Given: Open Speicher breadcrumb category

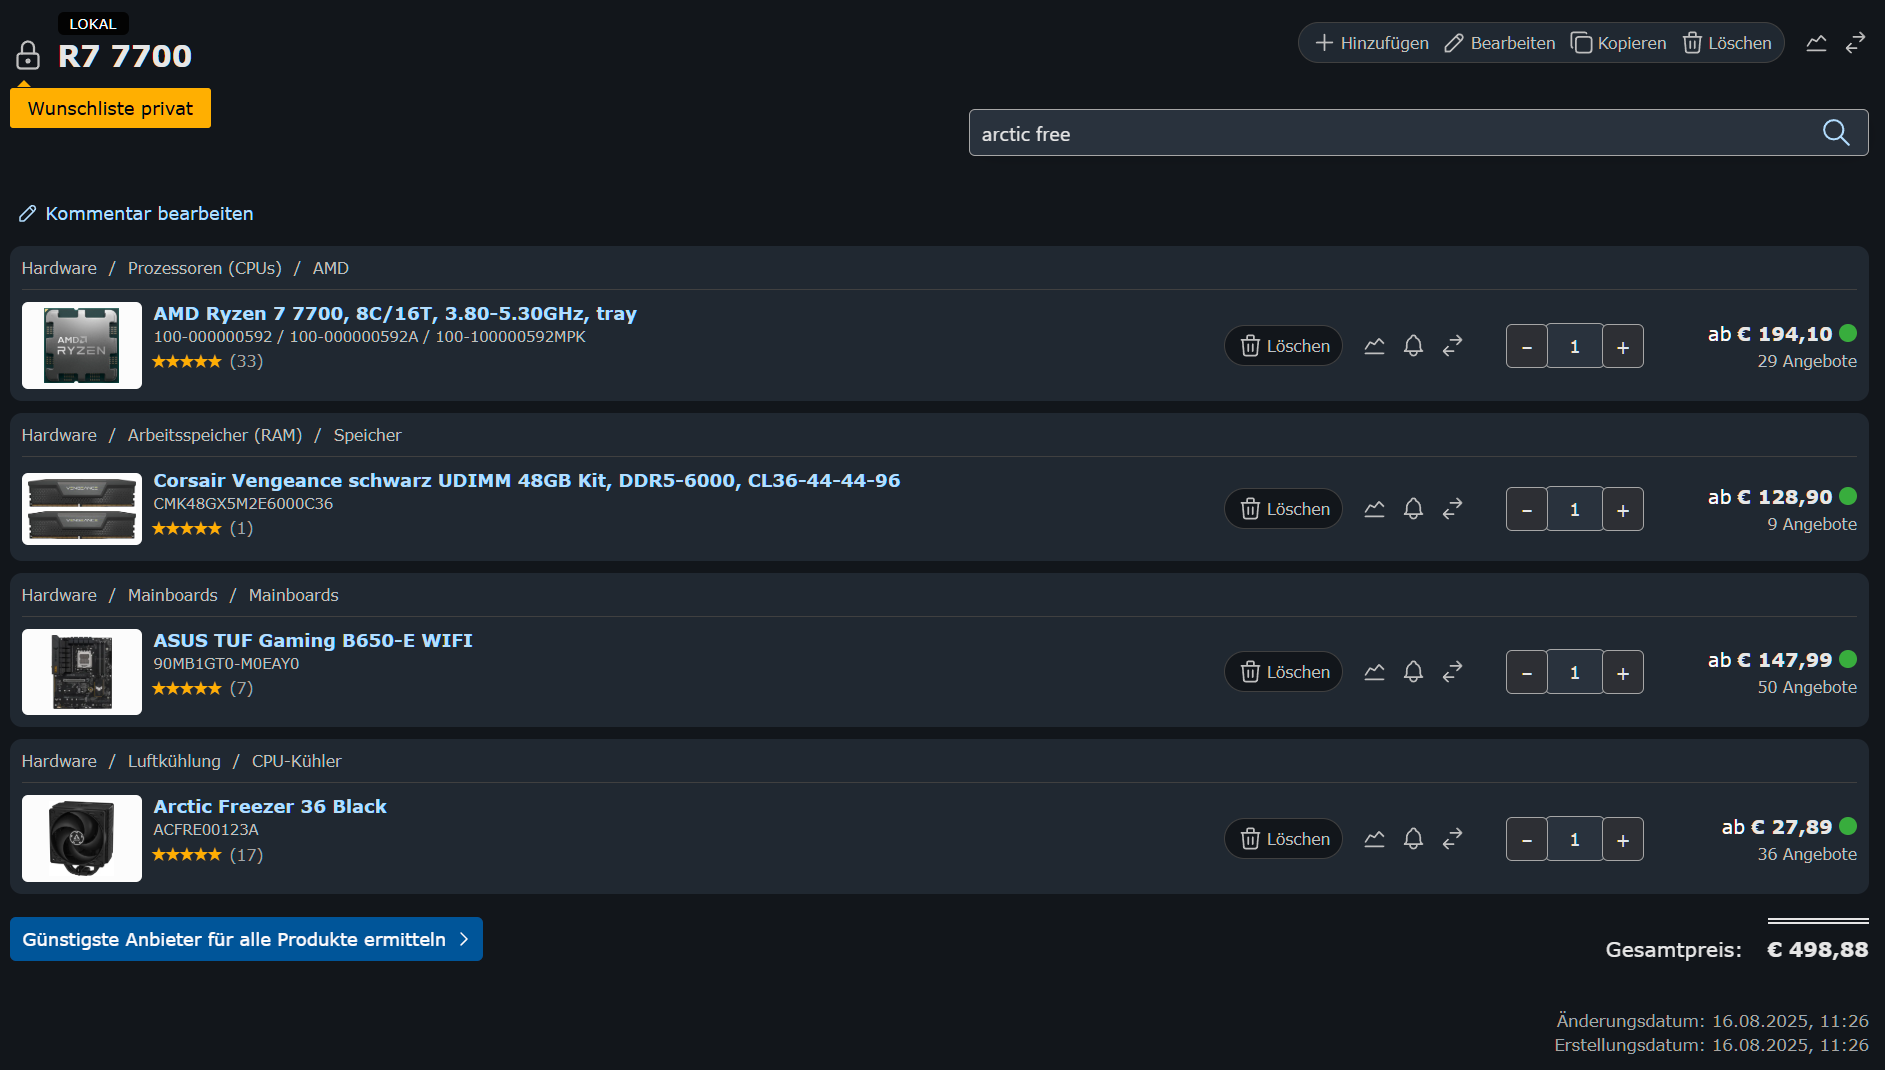Looking at the screenshot, I should point(367,435).
